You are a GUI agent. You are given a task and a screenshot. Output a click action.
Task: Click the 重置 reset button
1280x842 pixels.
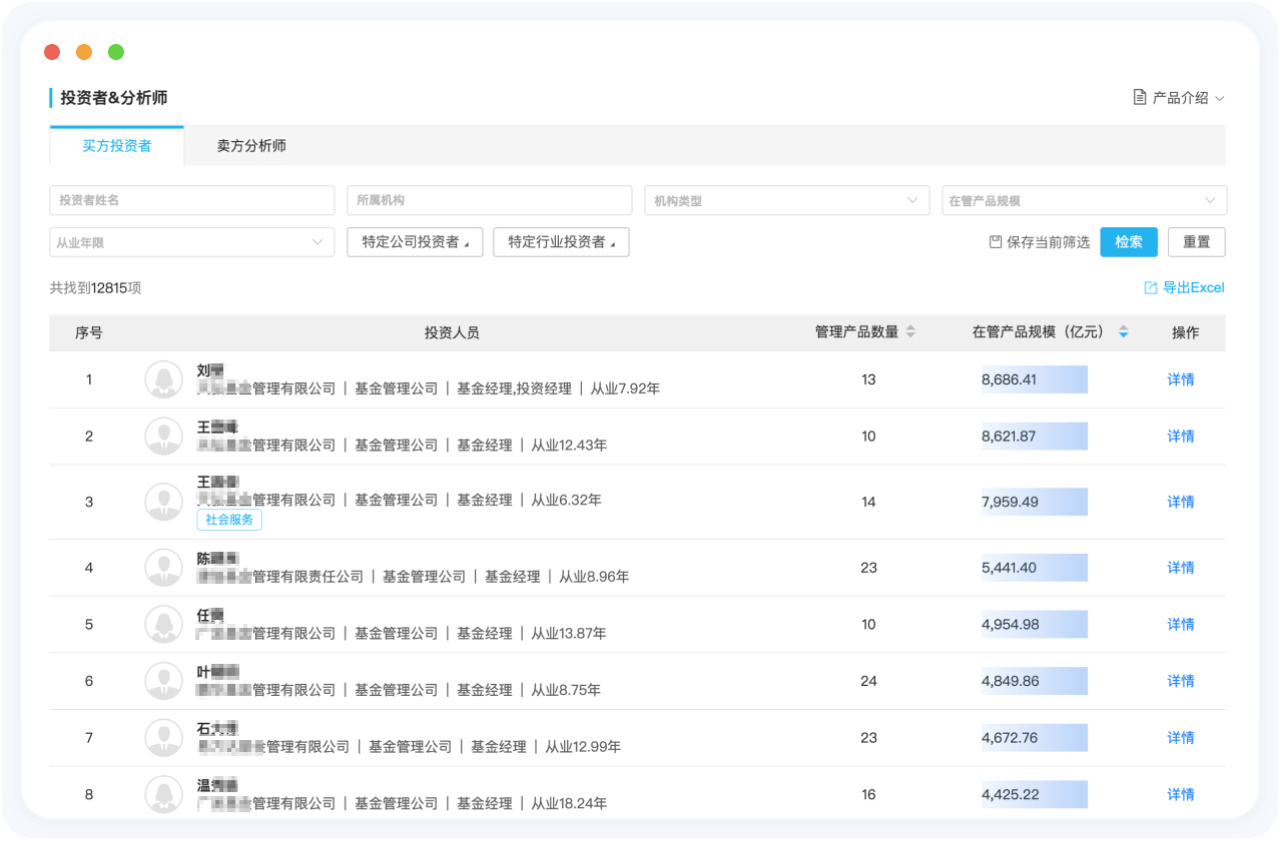(x=1197, y=242)
